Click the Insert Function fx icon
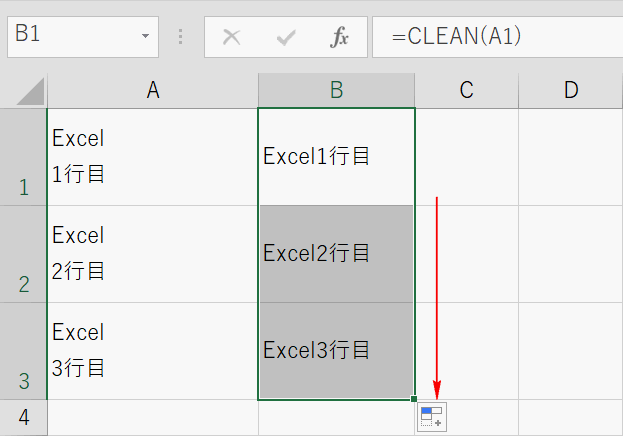The width and height of the screenshot is (623, 436). (340, 38)
